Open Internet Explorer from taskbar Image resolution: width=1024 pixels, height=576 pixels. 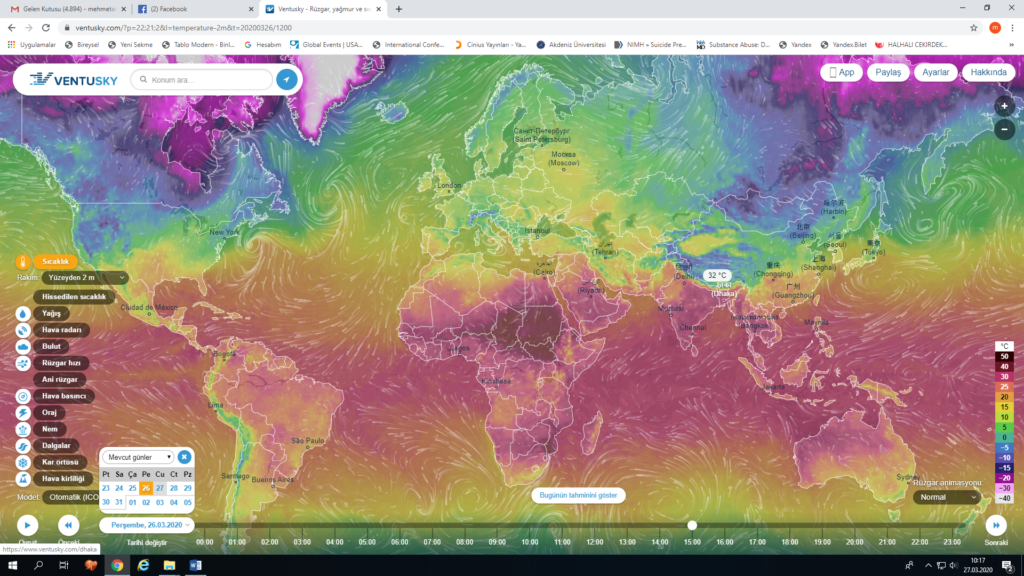(143, 566)
